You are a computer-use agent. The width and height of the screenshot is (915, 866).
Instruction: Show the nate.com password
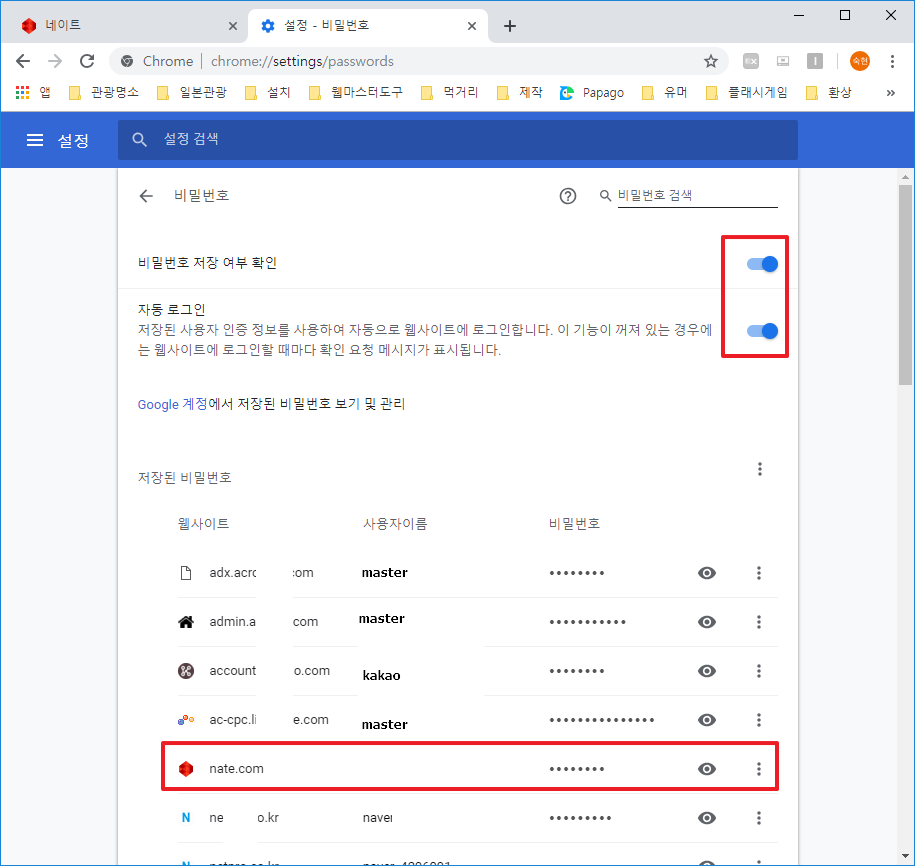point(707,769)
